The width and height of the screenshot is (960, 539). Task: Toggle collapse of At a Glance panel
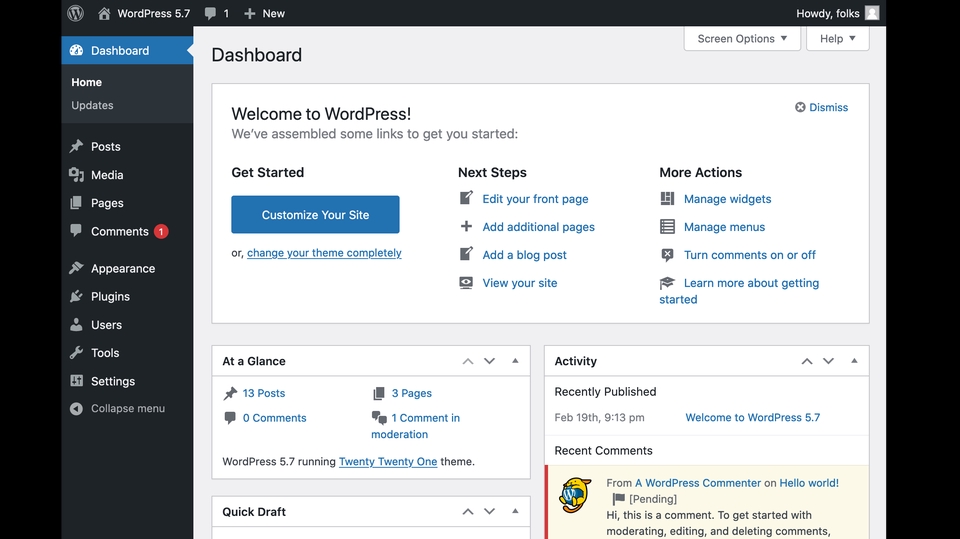click(x=515, y=361)
